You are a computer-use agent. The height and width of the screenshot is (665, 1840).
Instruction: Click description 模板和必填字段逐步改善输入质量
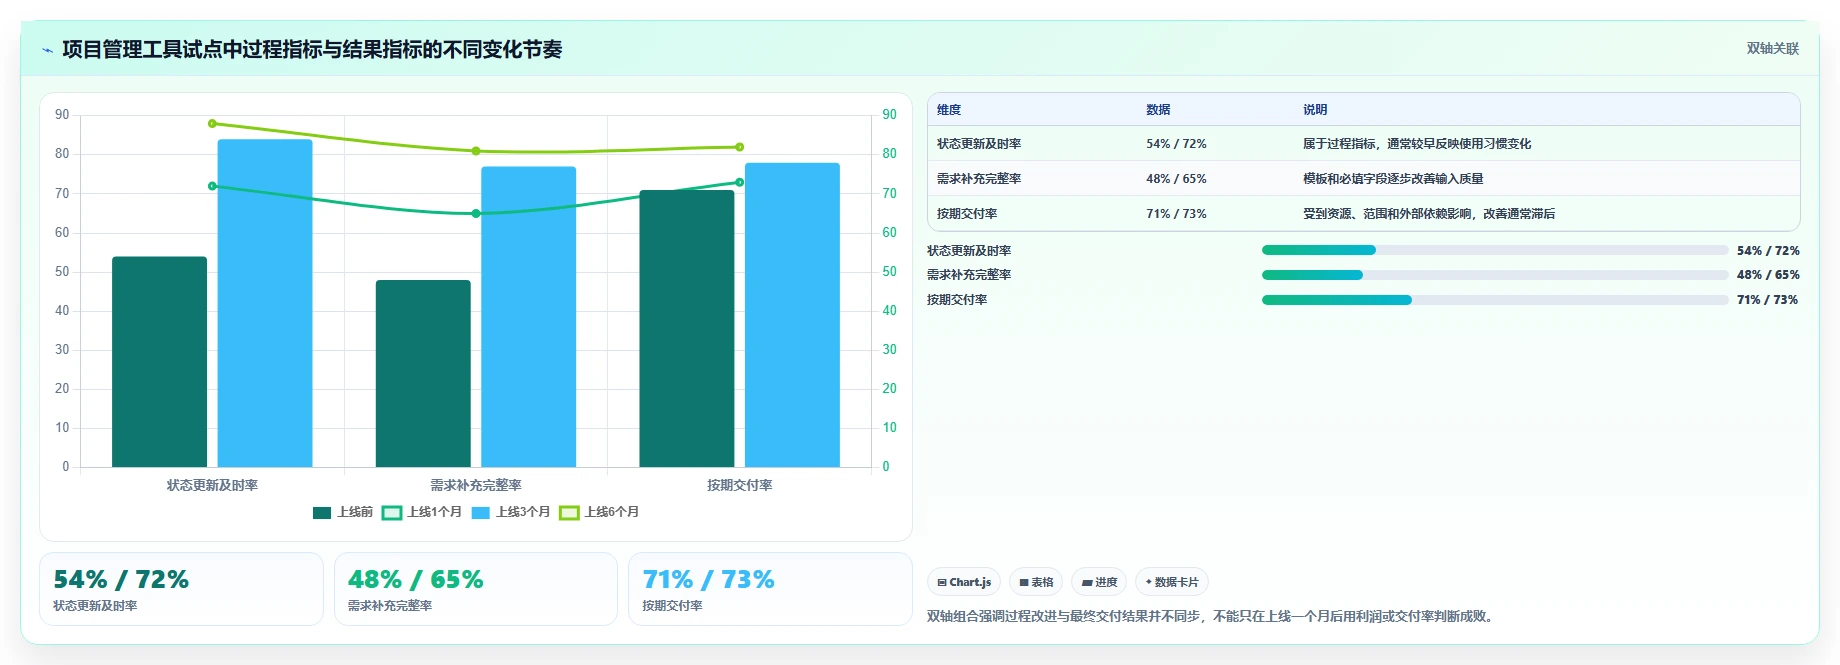point(1393,179)
